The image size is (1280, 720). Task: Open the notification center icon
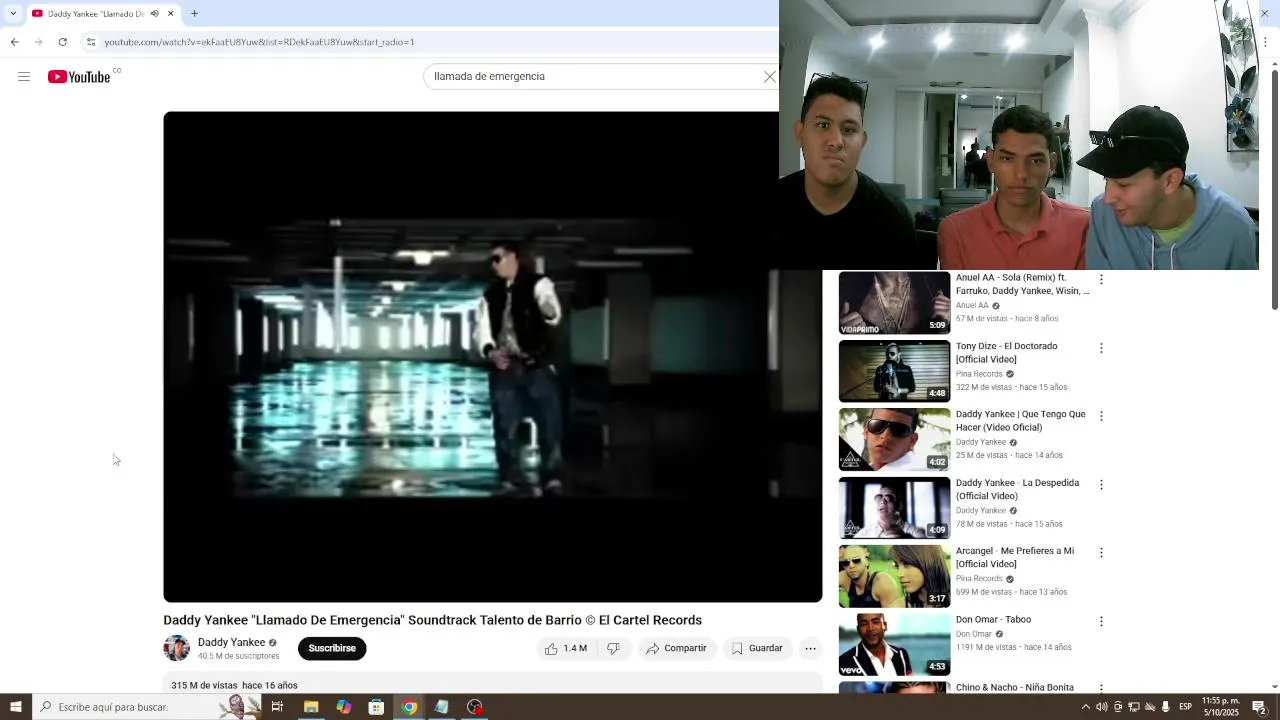[x=1260, y=707]
